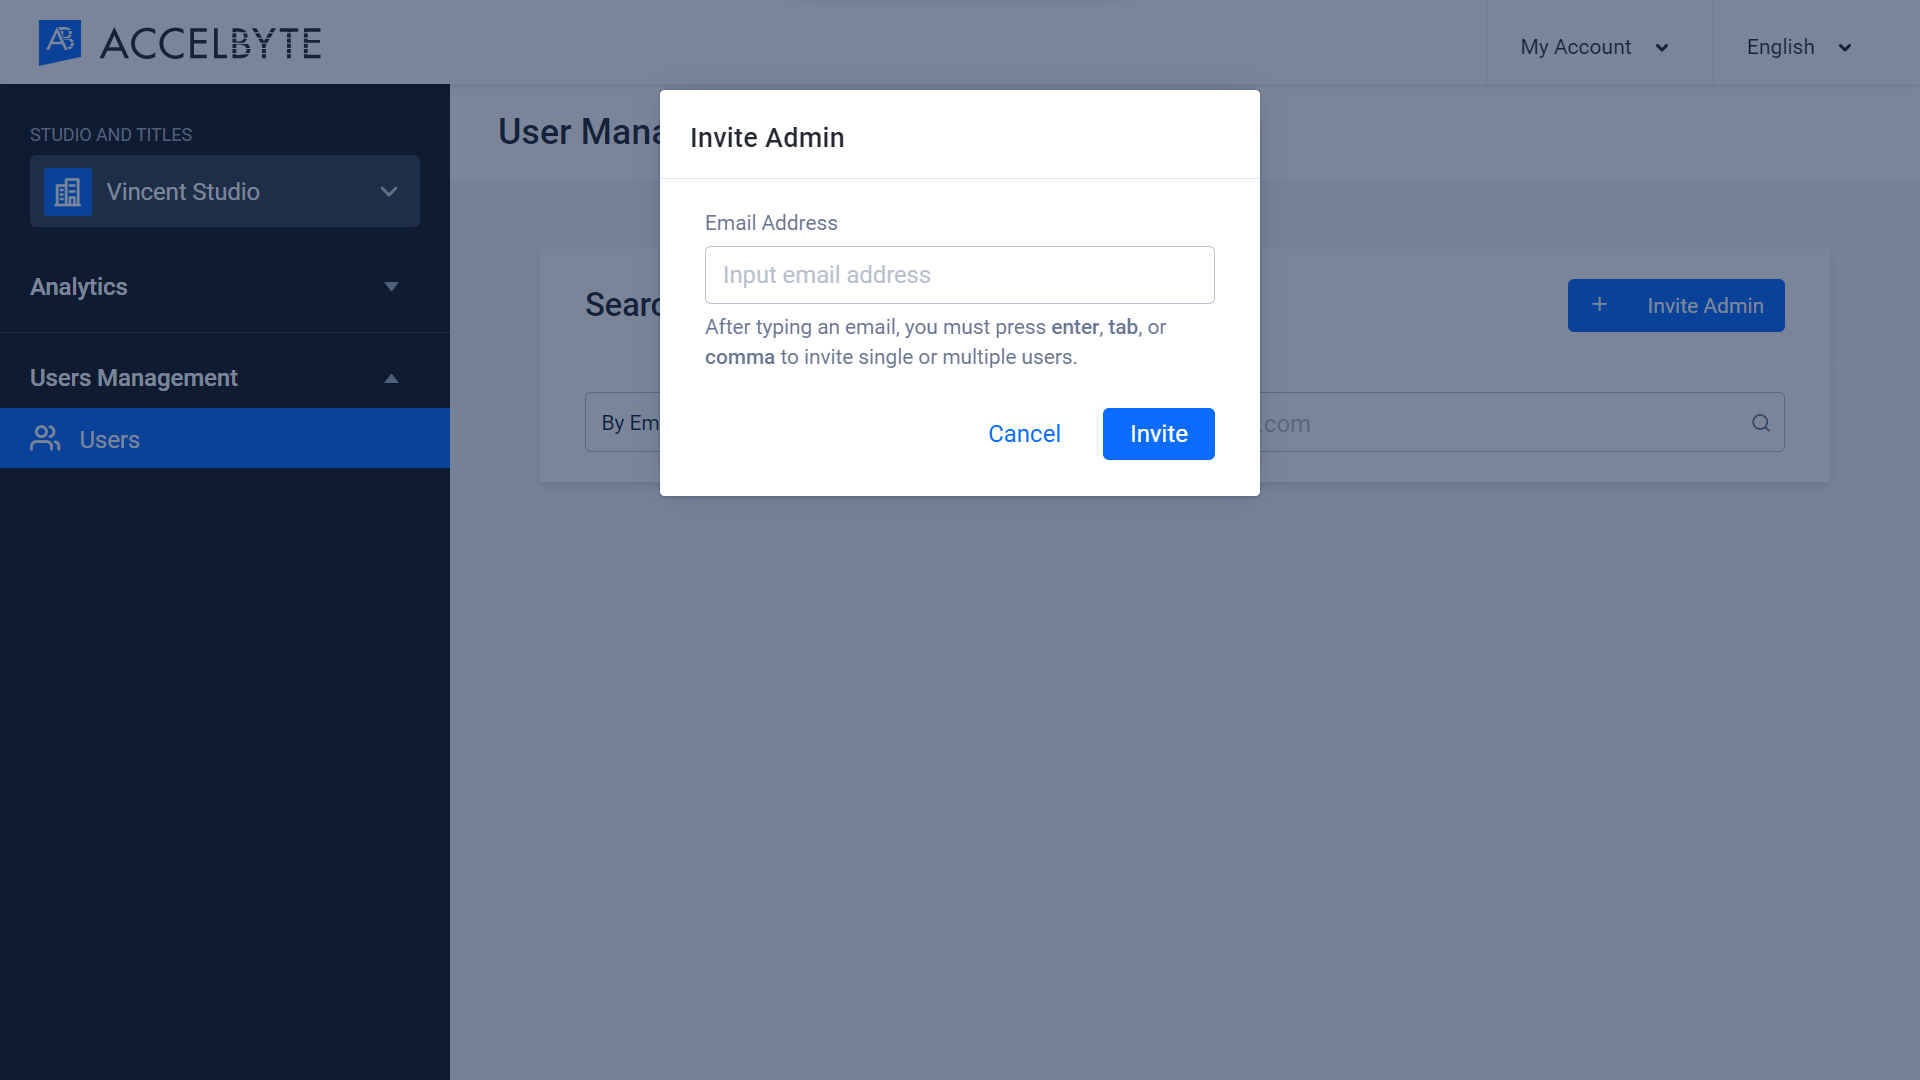Click the Invite button to send invite
Viewport: 1920px width, 1080px height.
pyautogui.click(x=1158, y=434)
